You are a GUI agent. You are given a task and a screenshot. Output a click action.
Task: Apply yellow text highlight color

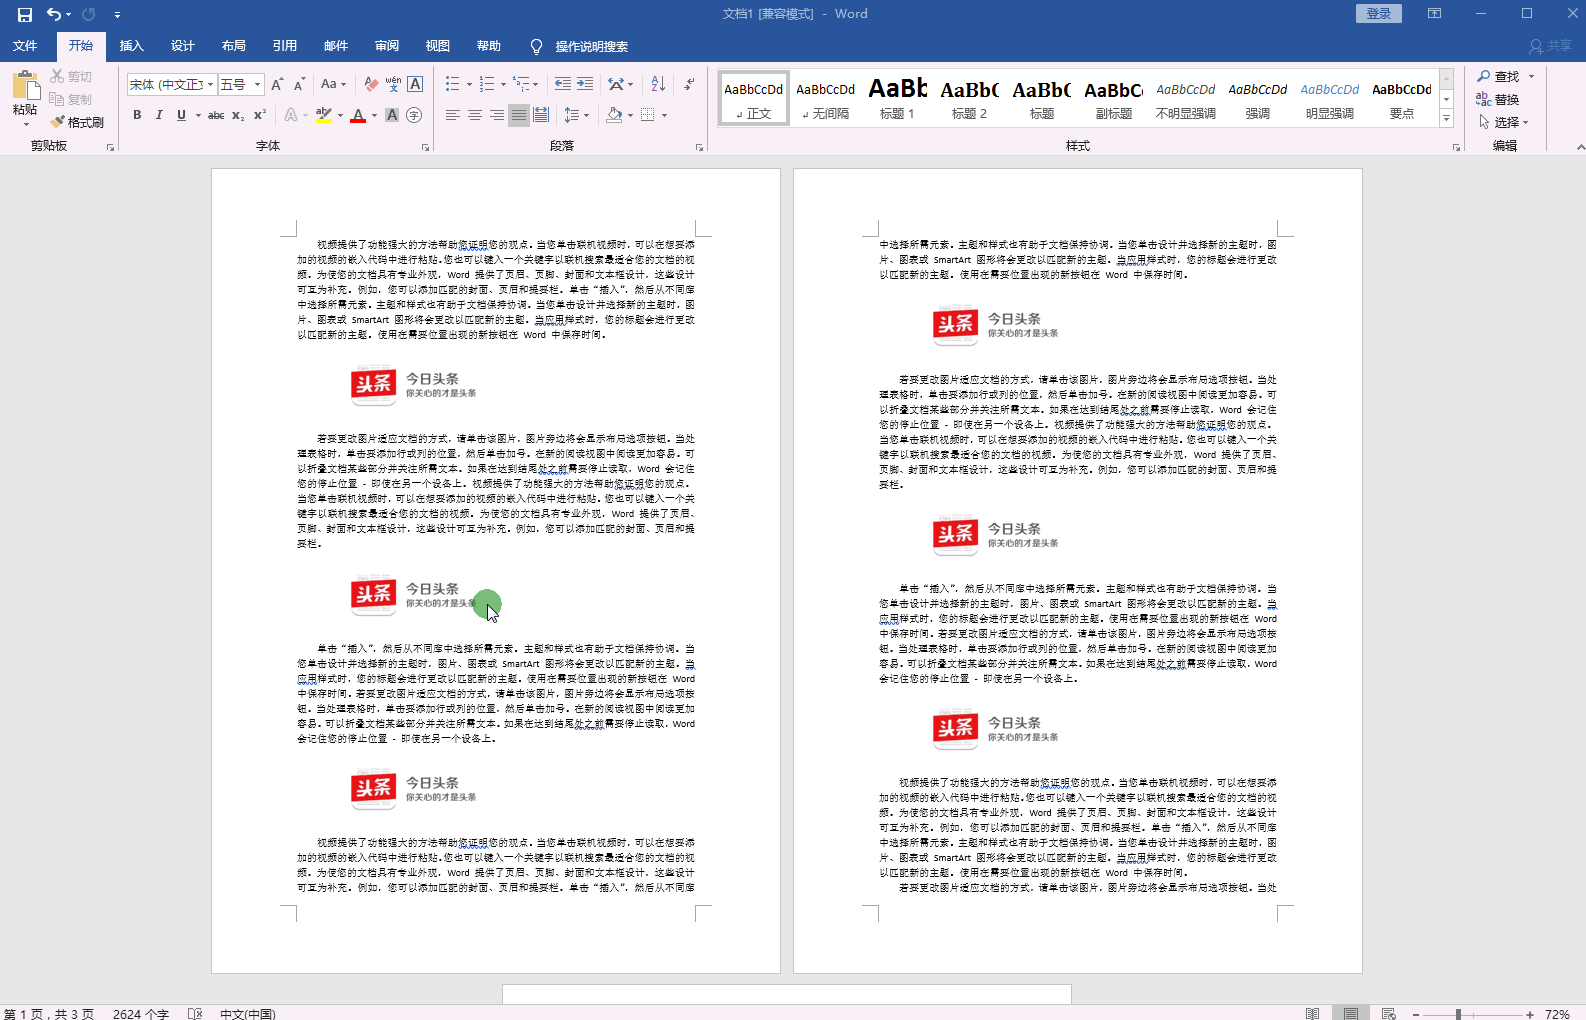click(323, 116)
